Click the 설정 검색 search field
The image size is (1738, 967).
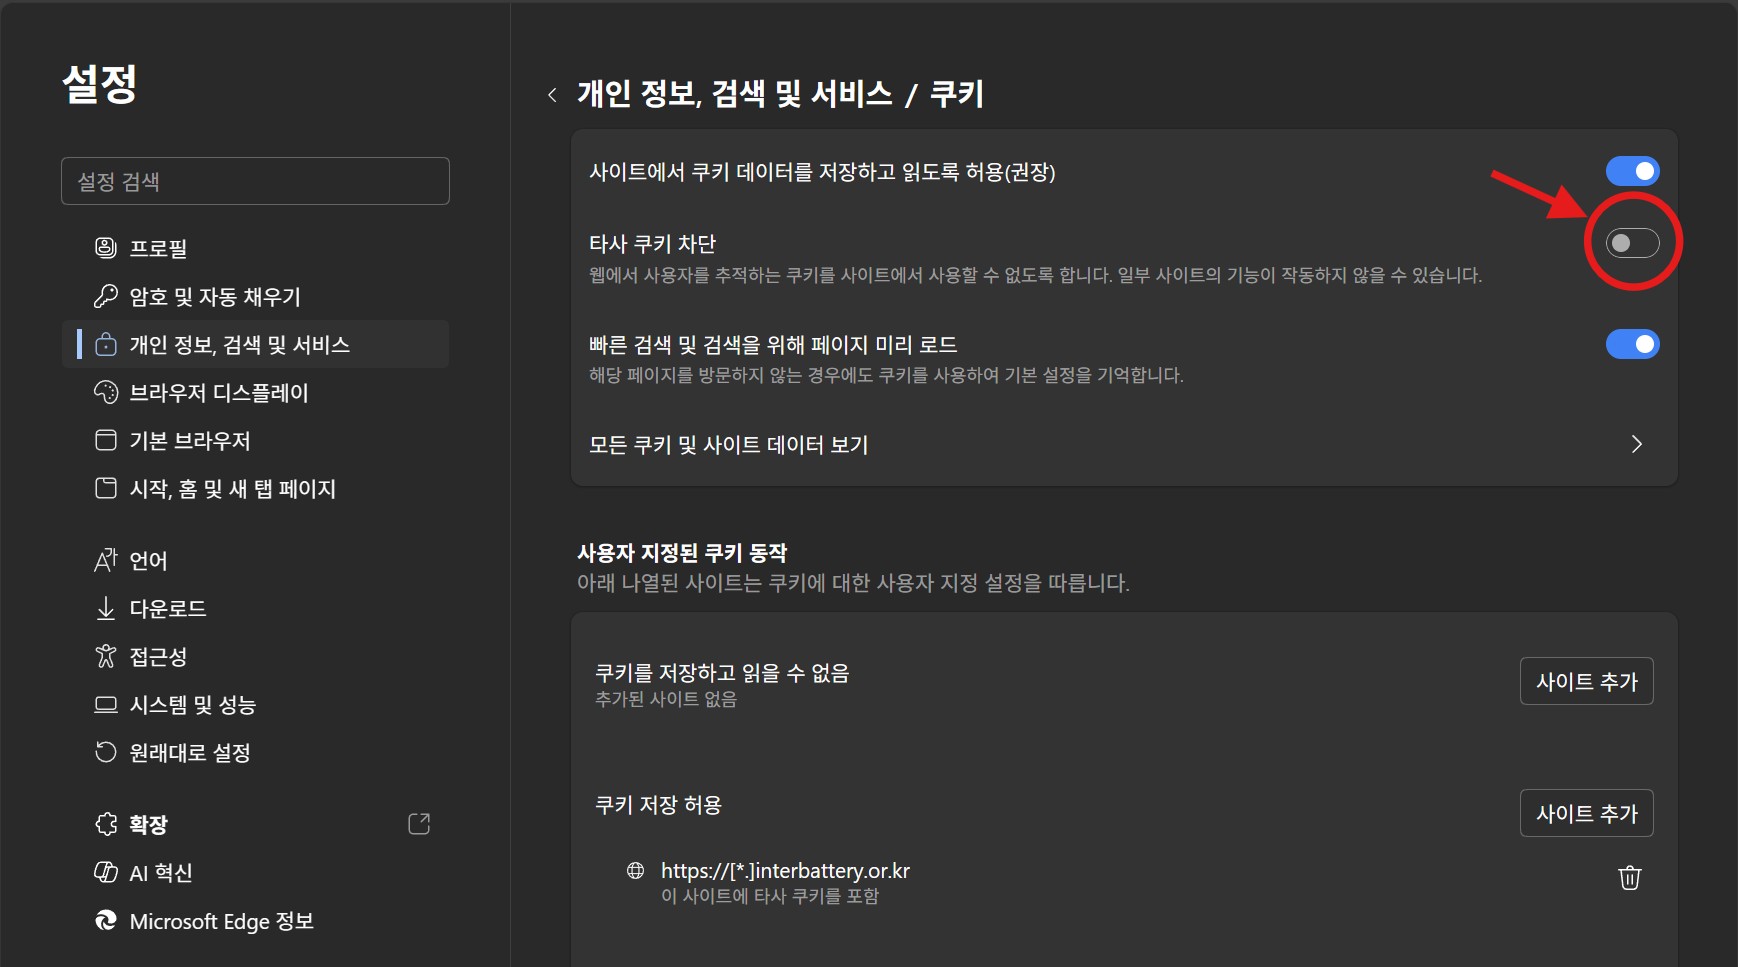point(255,181)
